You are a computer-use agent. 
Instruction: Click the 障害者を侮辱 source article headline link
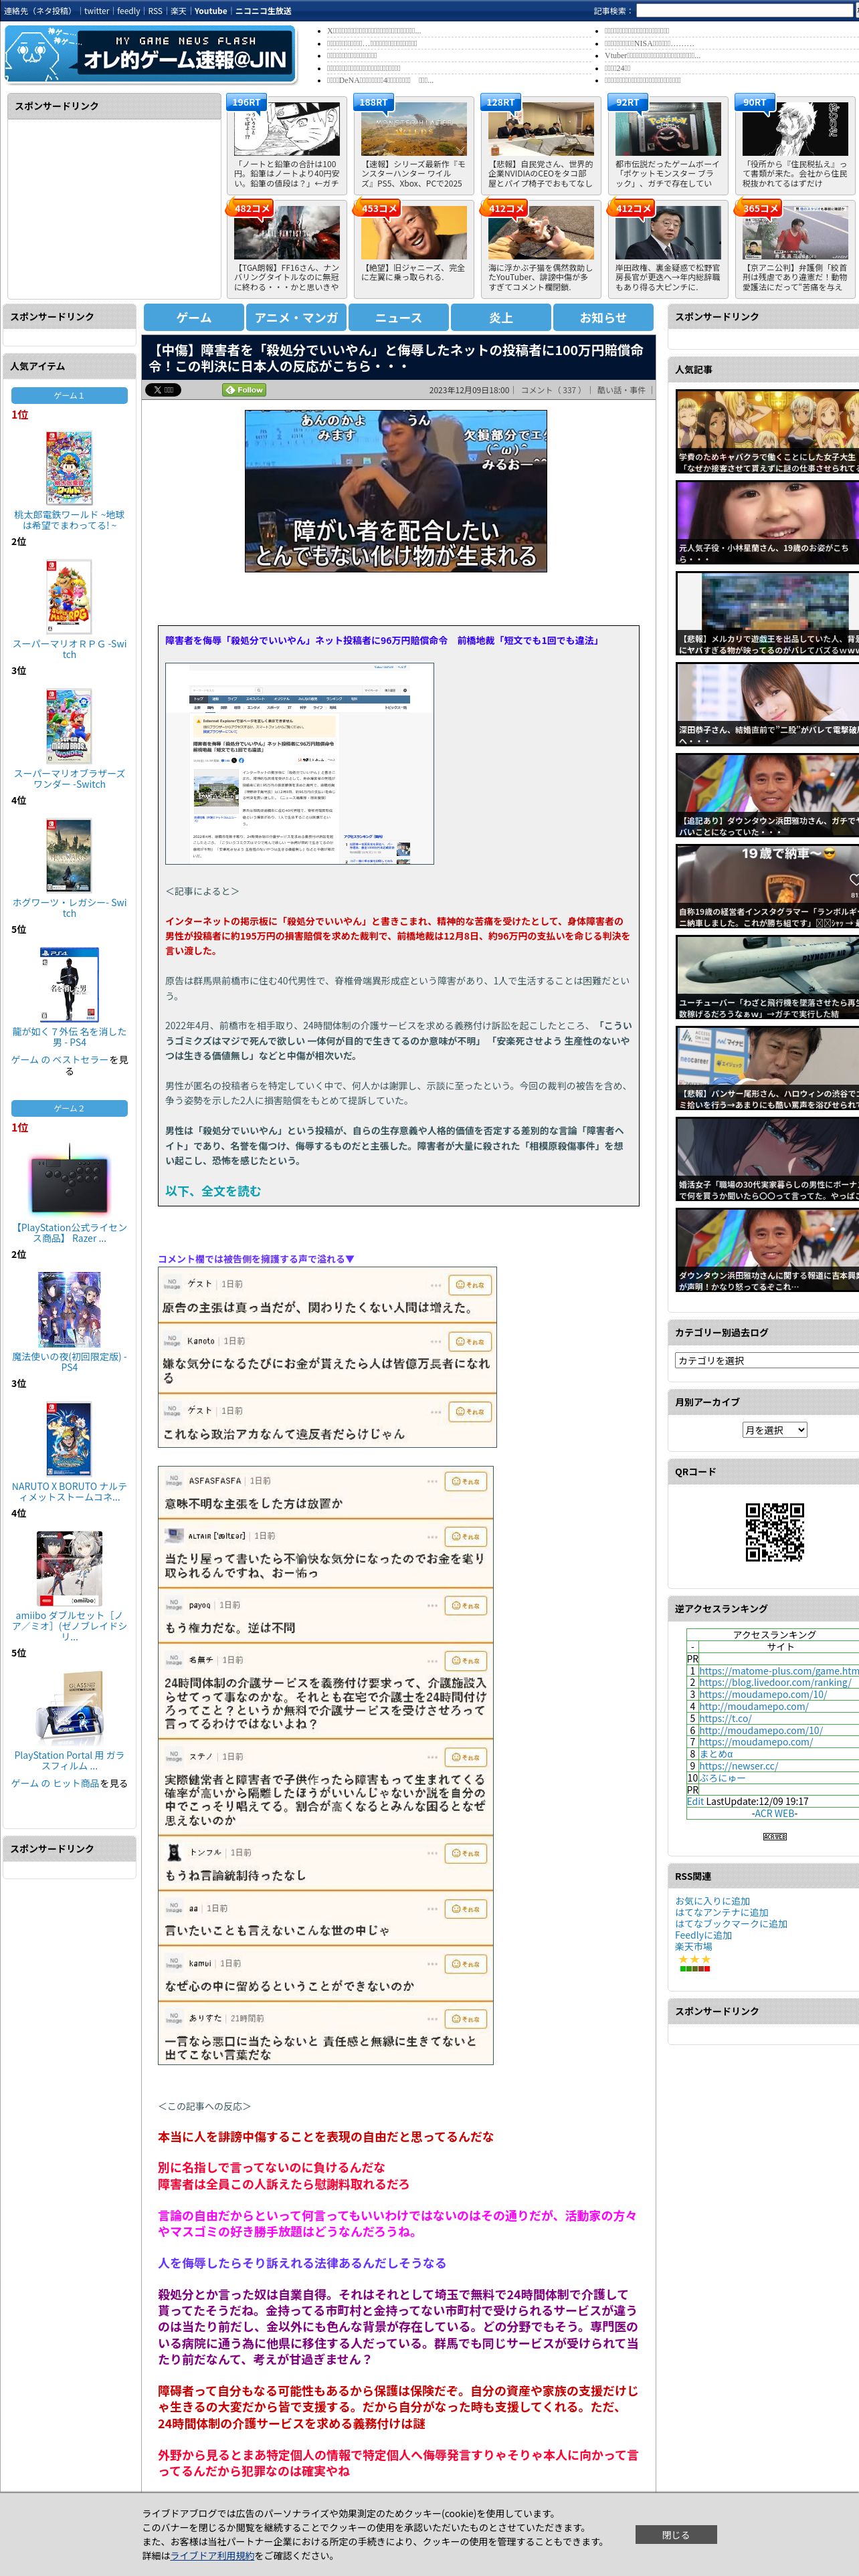[381, 640]
